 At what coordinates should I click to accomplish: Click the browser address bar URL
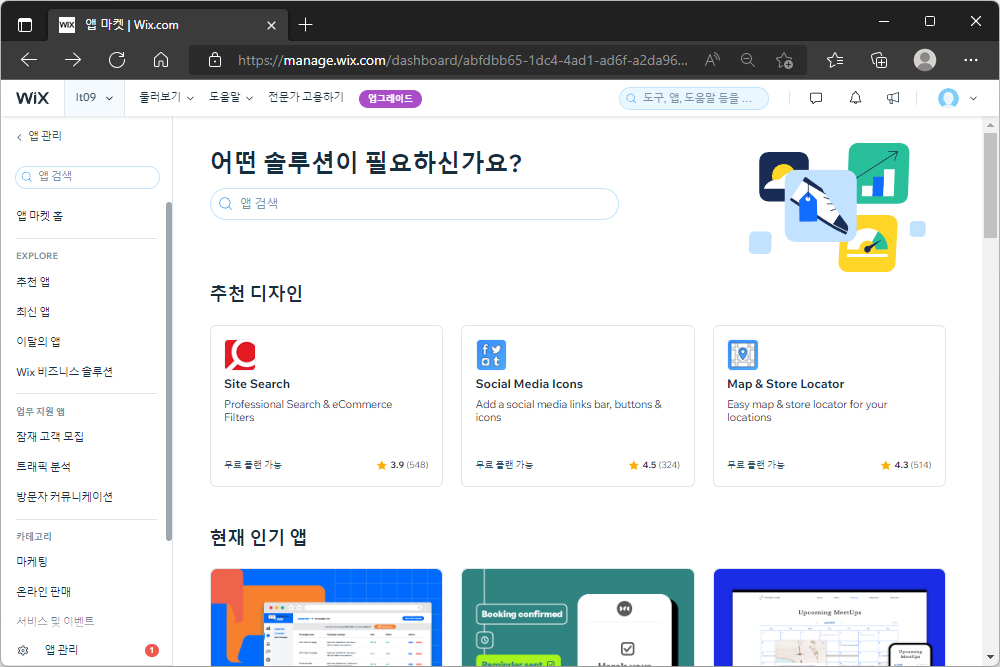click(x=462, y=61)
